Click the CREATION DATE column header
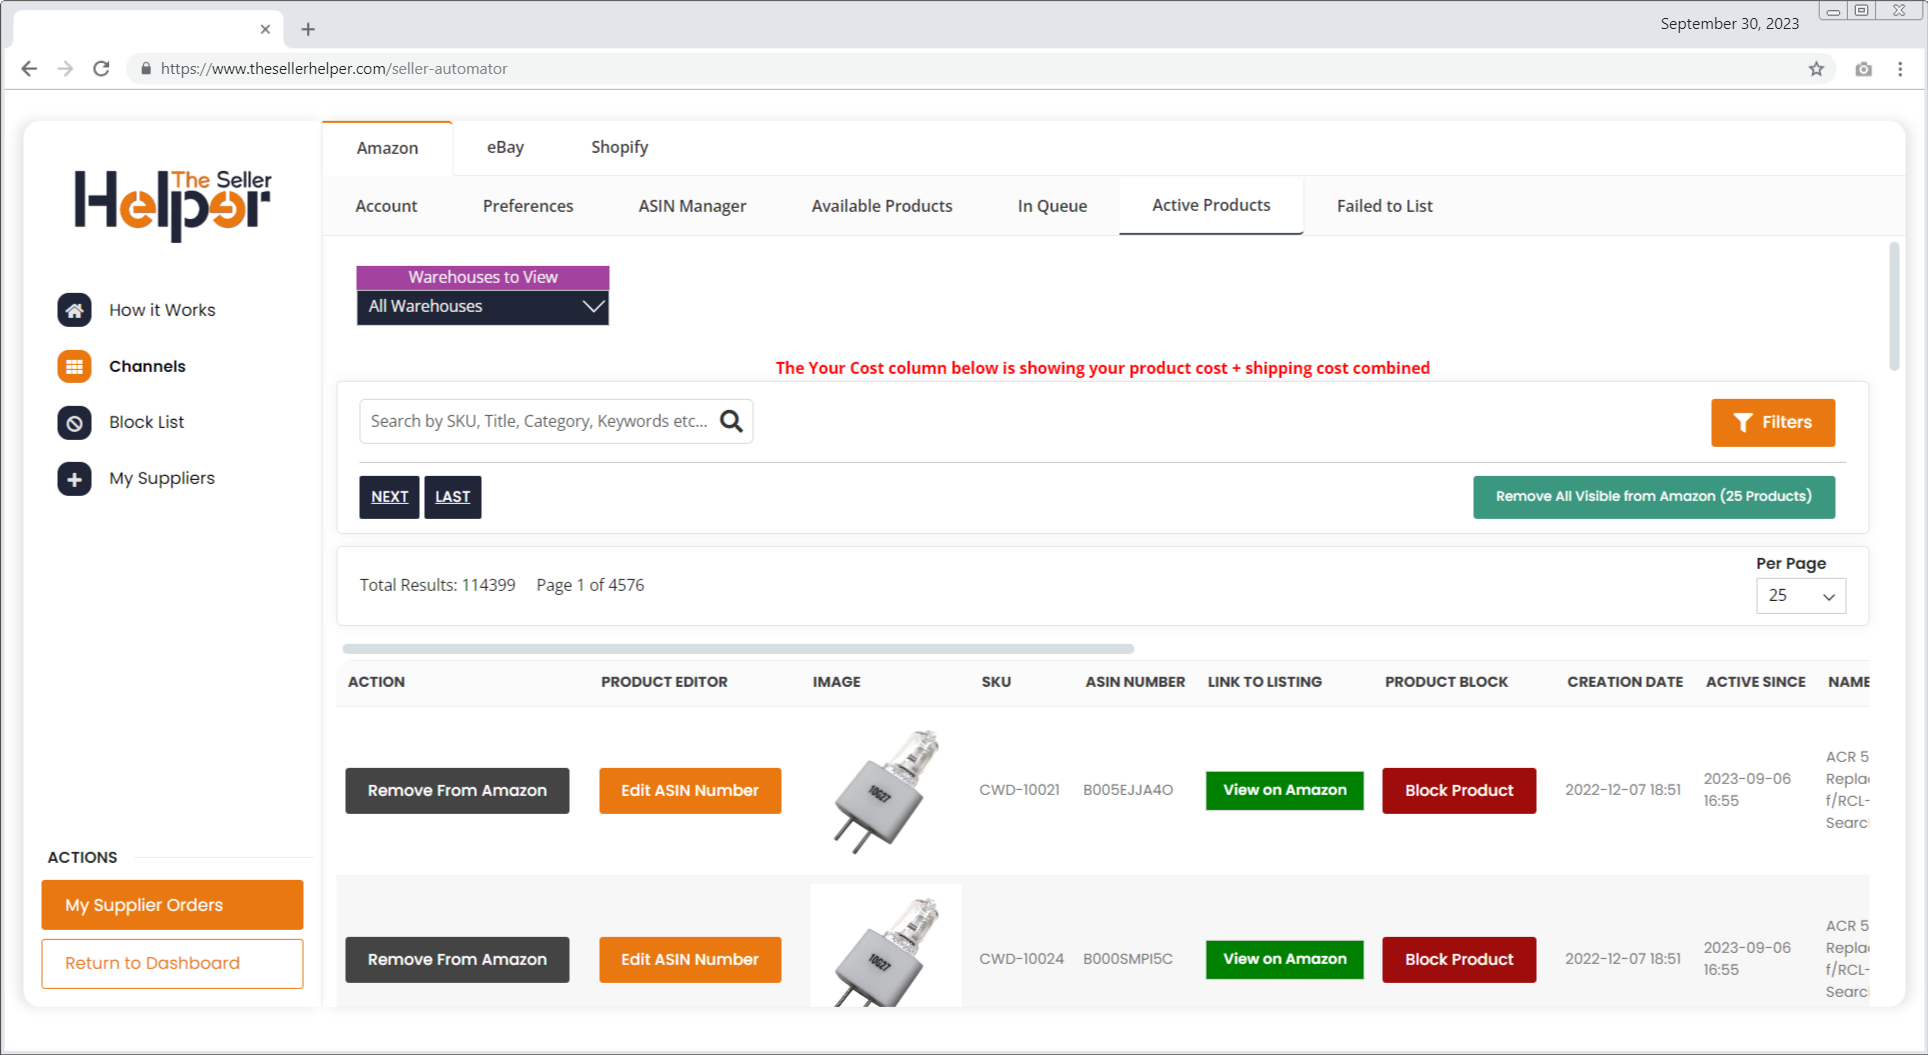This screenshot has width=1928, height=1055. click(1625, 682)
